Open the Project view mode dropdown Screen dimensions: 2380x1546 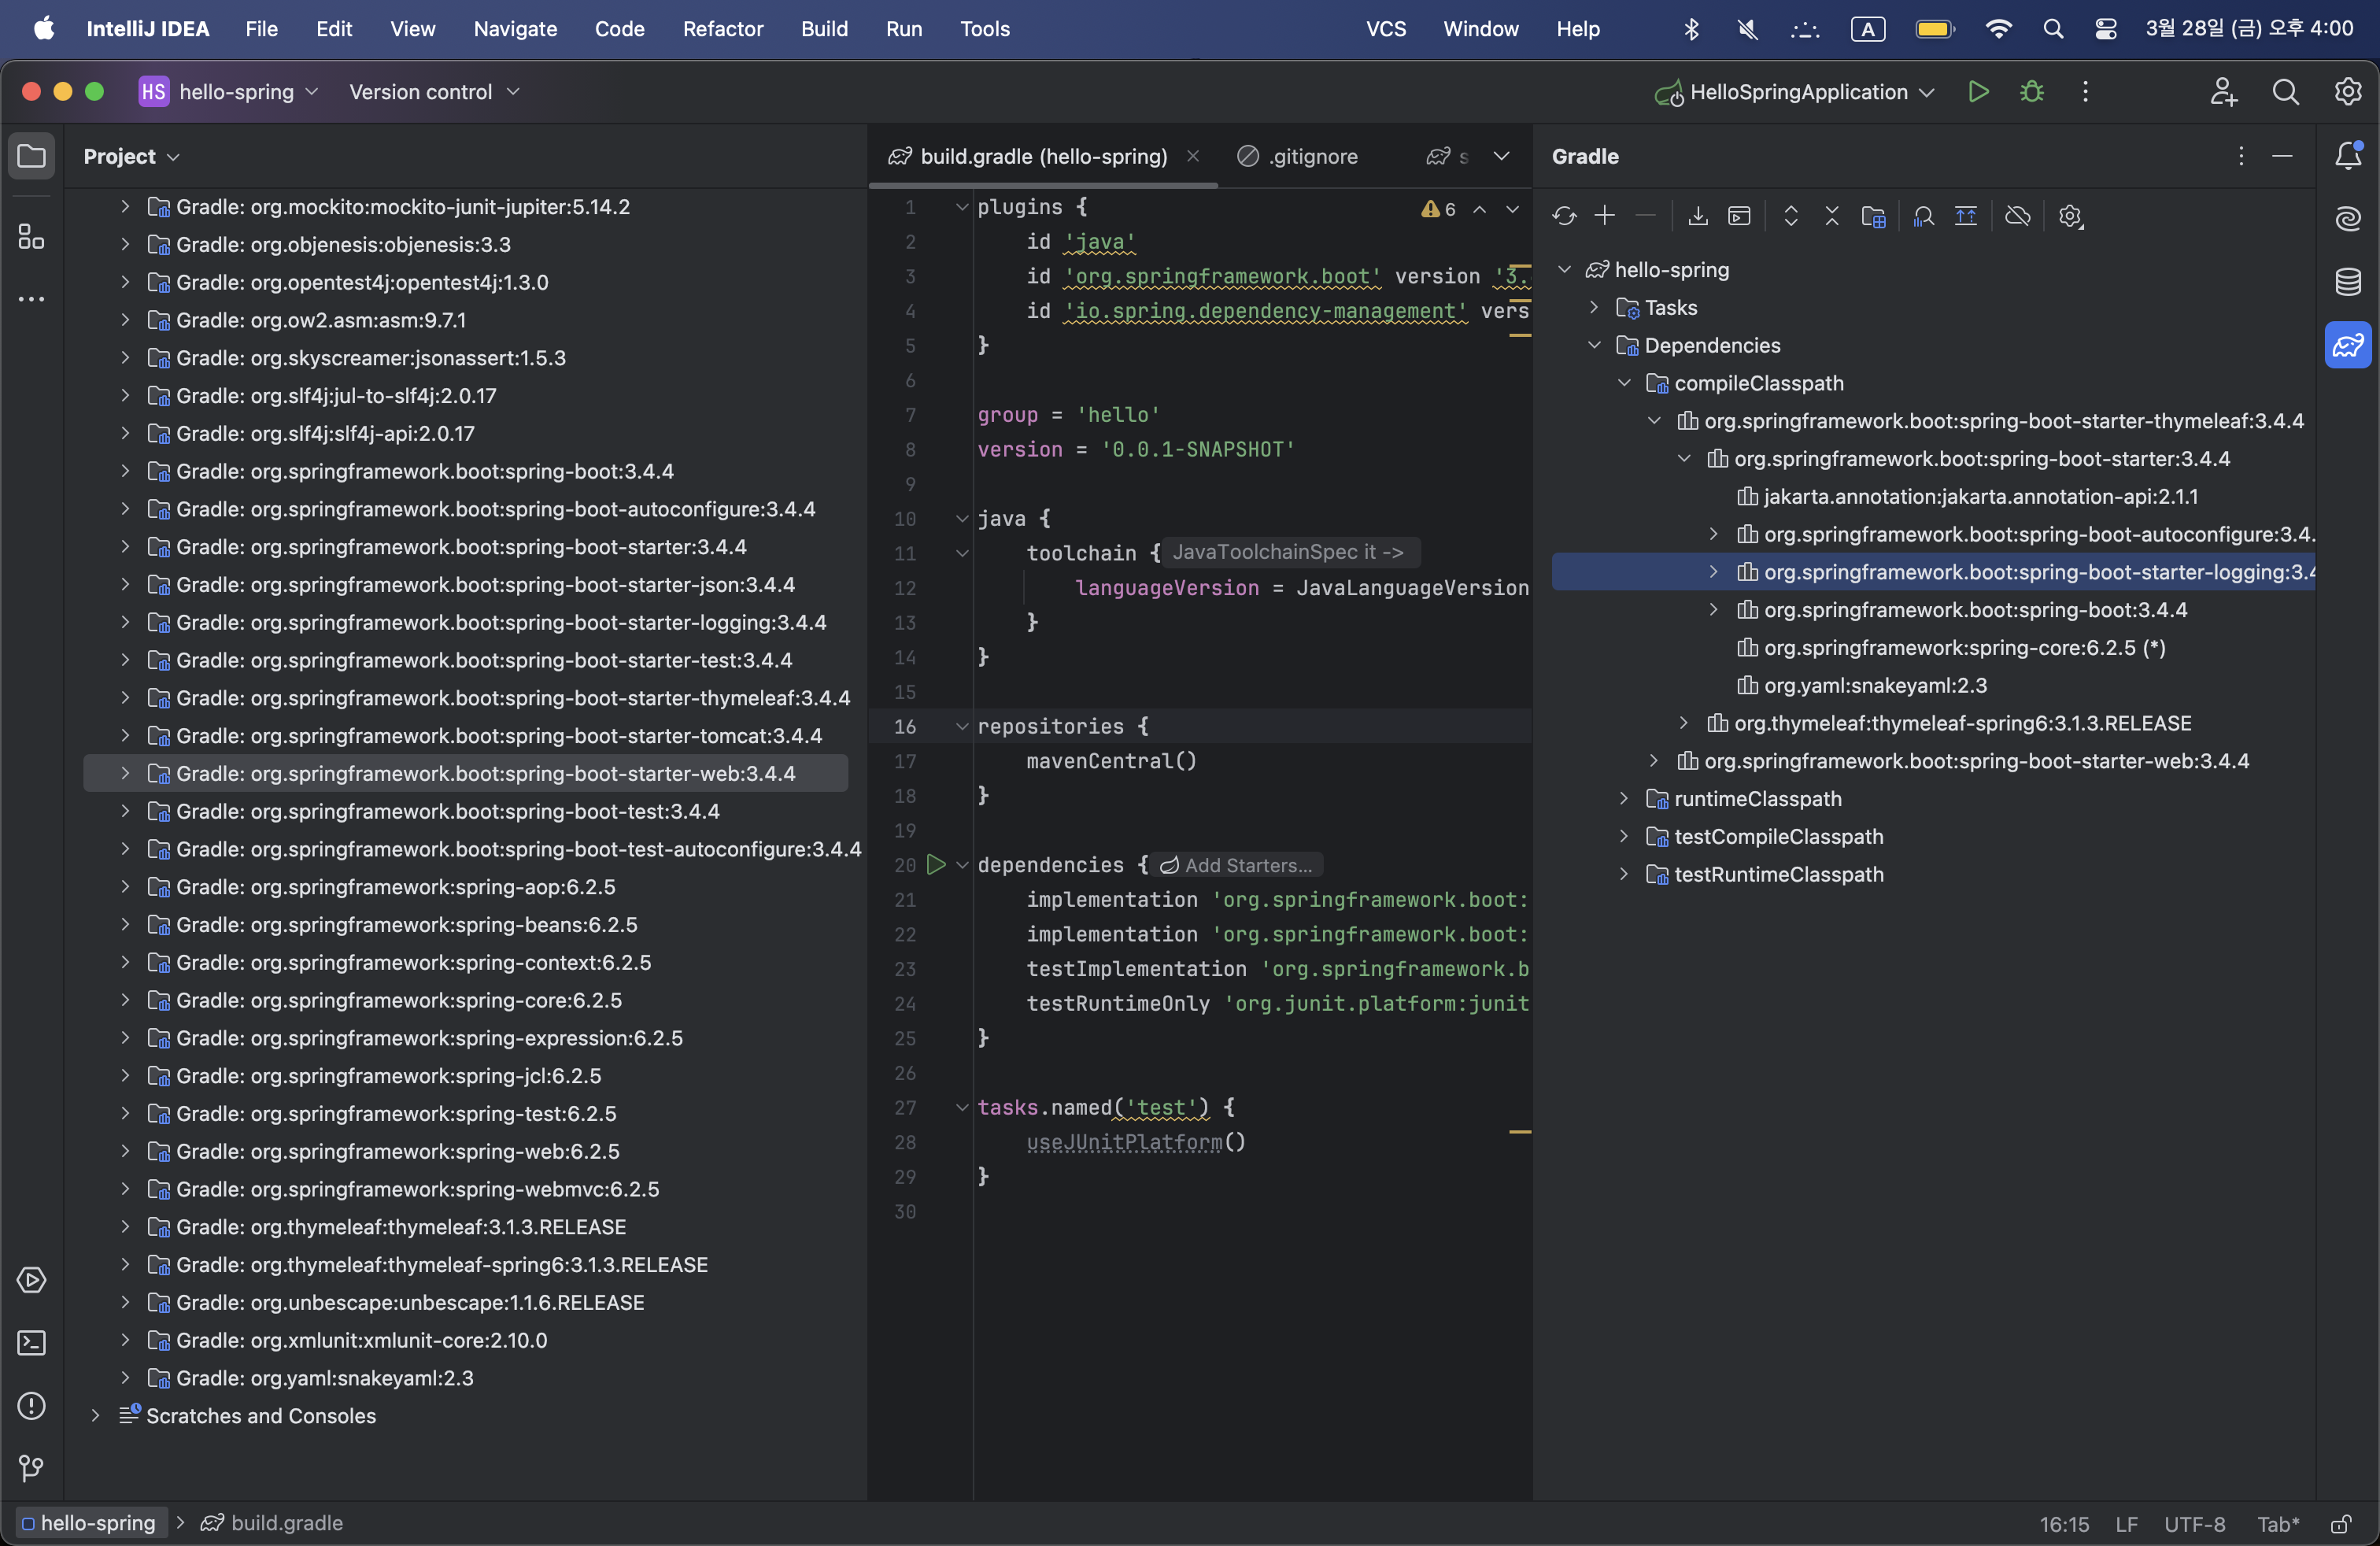click(131, 156)
